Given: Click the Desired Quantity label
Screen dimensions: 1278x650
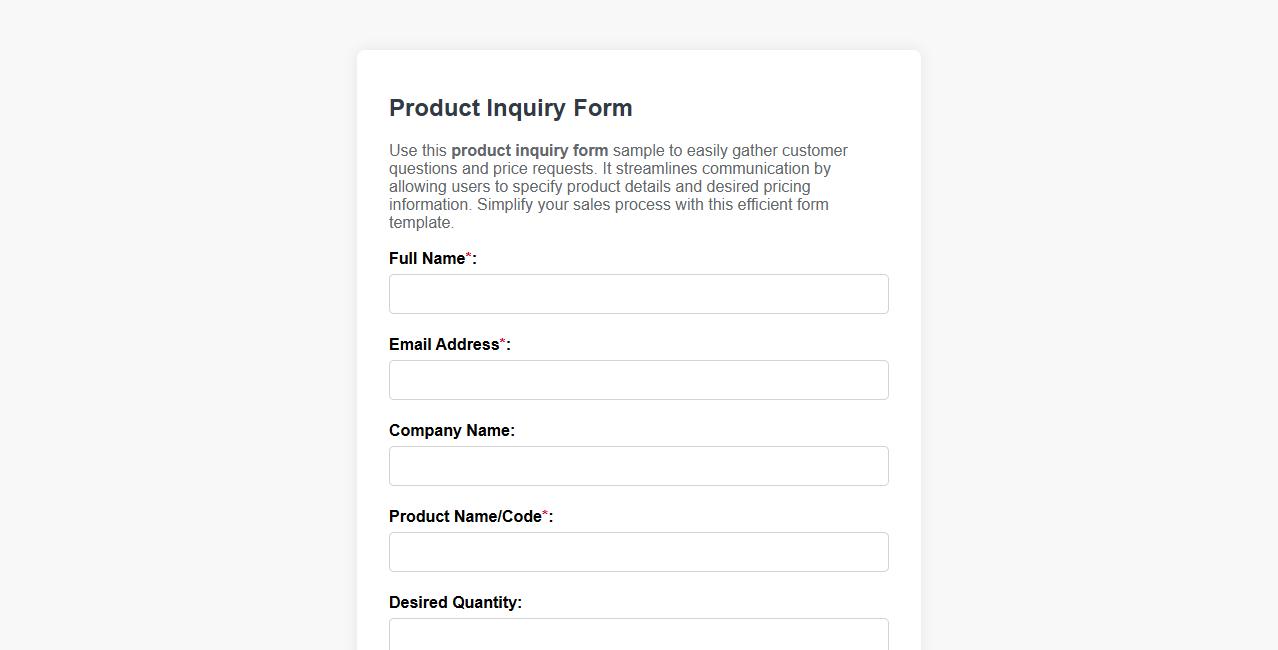Looking at the screenshot, I should point(455,602).
